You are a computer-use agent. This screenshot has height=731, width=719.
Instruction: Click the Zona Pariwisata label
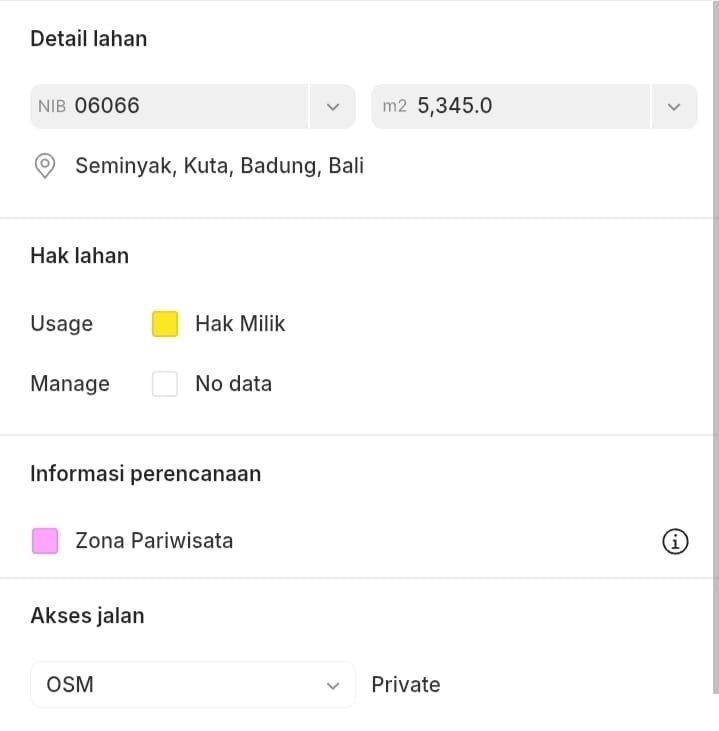pos(154,542)
